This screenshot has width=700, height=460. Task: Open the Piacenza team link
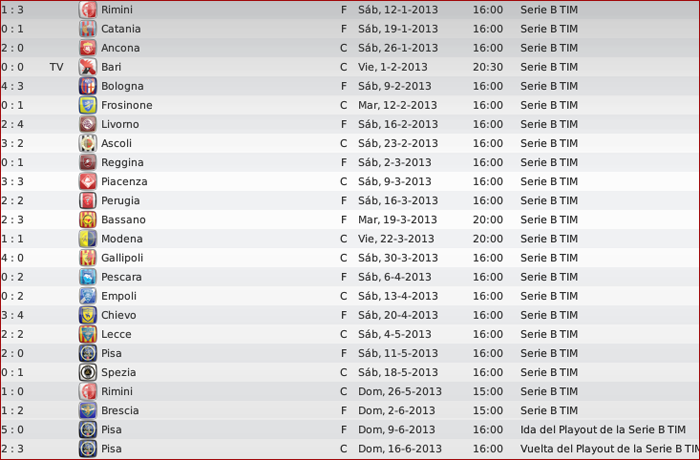(124, 182)
